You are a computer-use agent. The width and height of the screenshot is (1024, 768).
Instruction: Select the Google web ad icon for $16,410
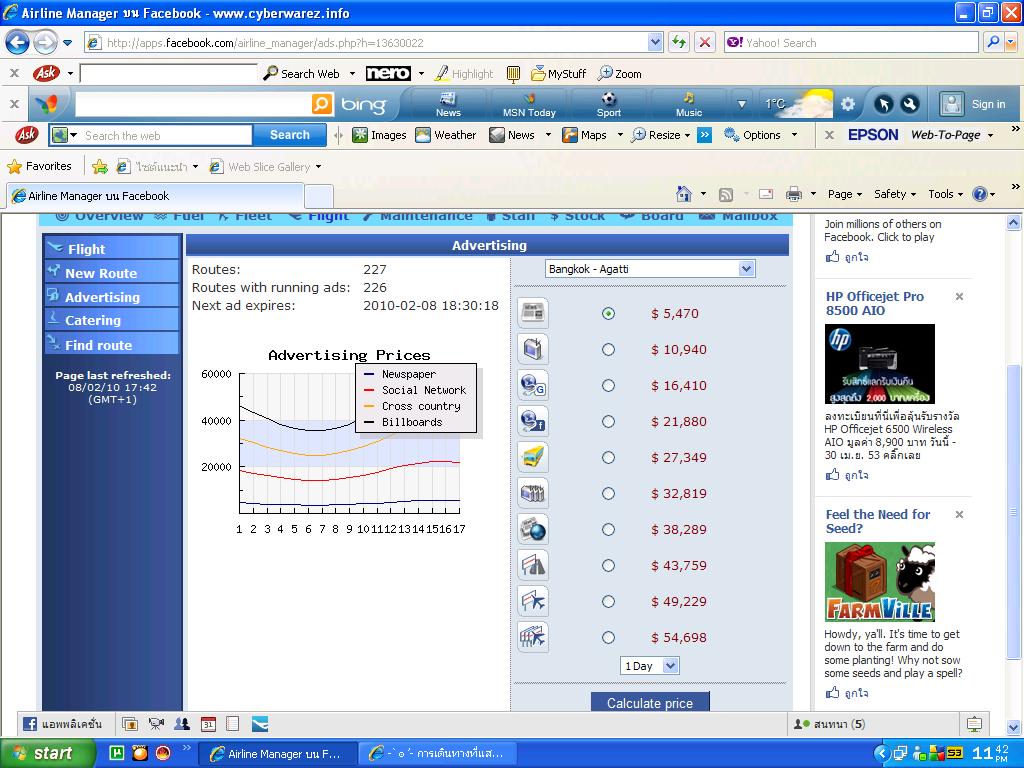(533, 385)
